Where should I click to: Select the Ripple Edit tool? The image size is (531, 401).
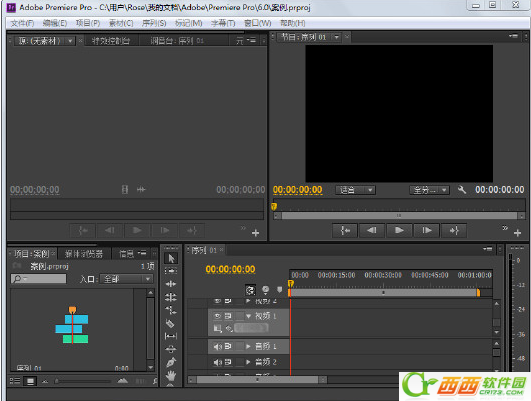pyautogui.click(x=171, y=284)
